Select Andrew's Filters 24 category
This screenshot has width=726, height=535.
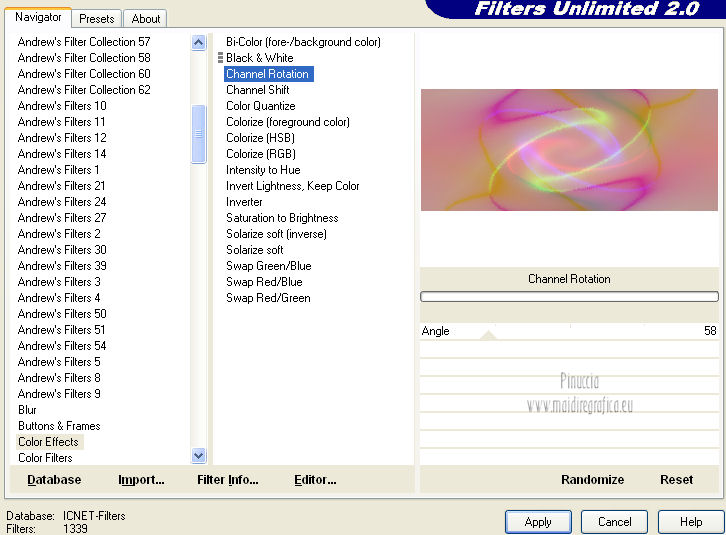tap(62, 202)
